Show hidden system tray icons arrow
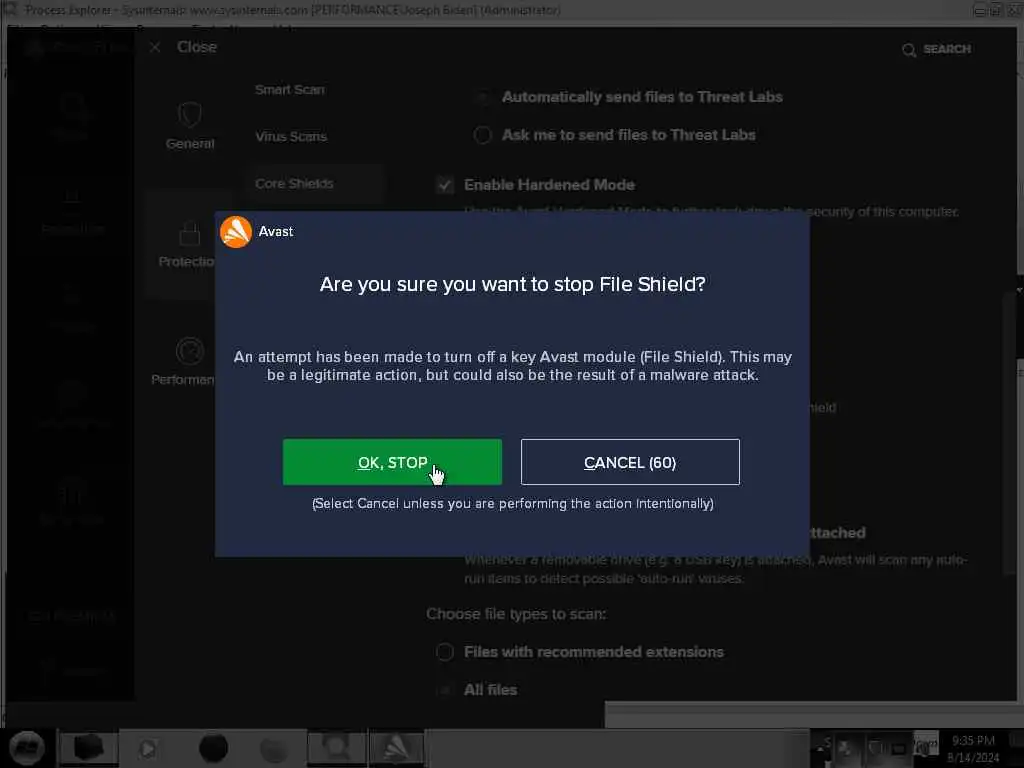 (821, 748)
